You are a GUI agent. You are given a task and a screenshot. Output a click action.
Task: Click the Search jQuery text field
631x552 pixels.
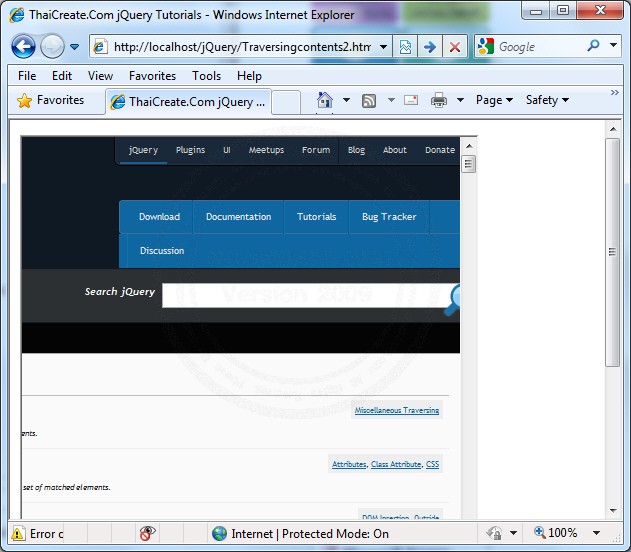[304, 296]
